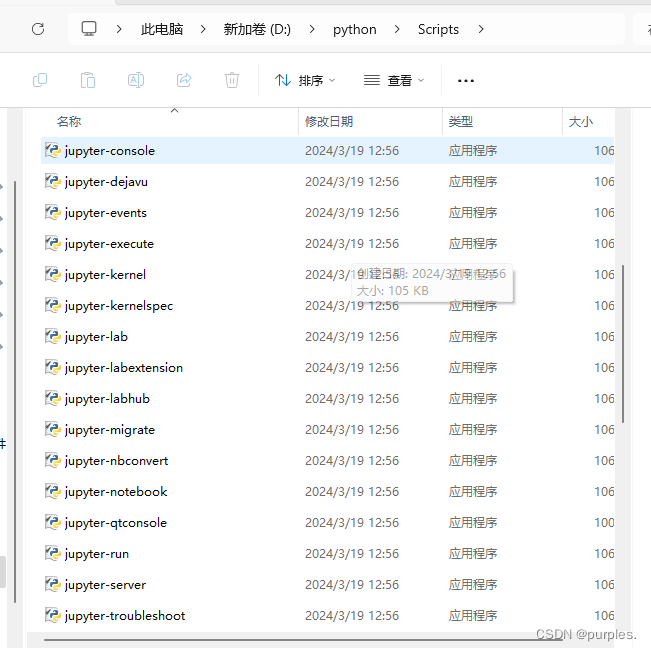Select the jupyter-run file icon

coord(53,553)
